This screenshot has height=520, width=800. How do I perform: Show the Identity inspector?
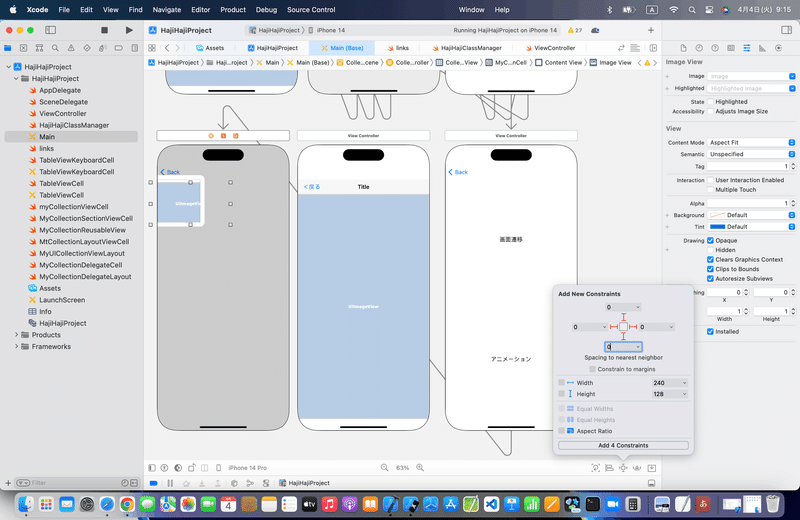click(731, 48)
